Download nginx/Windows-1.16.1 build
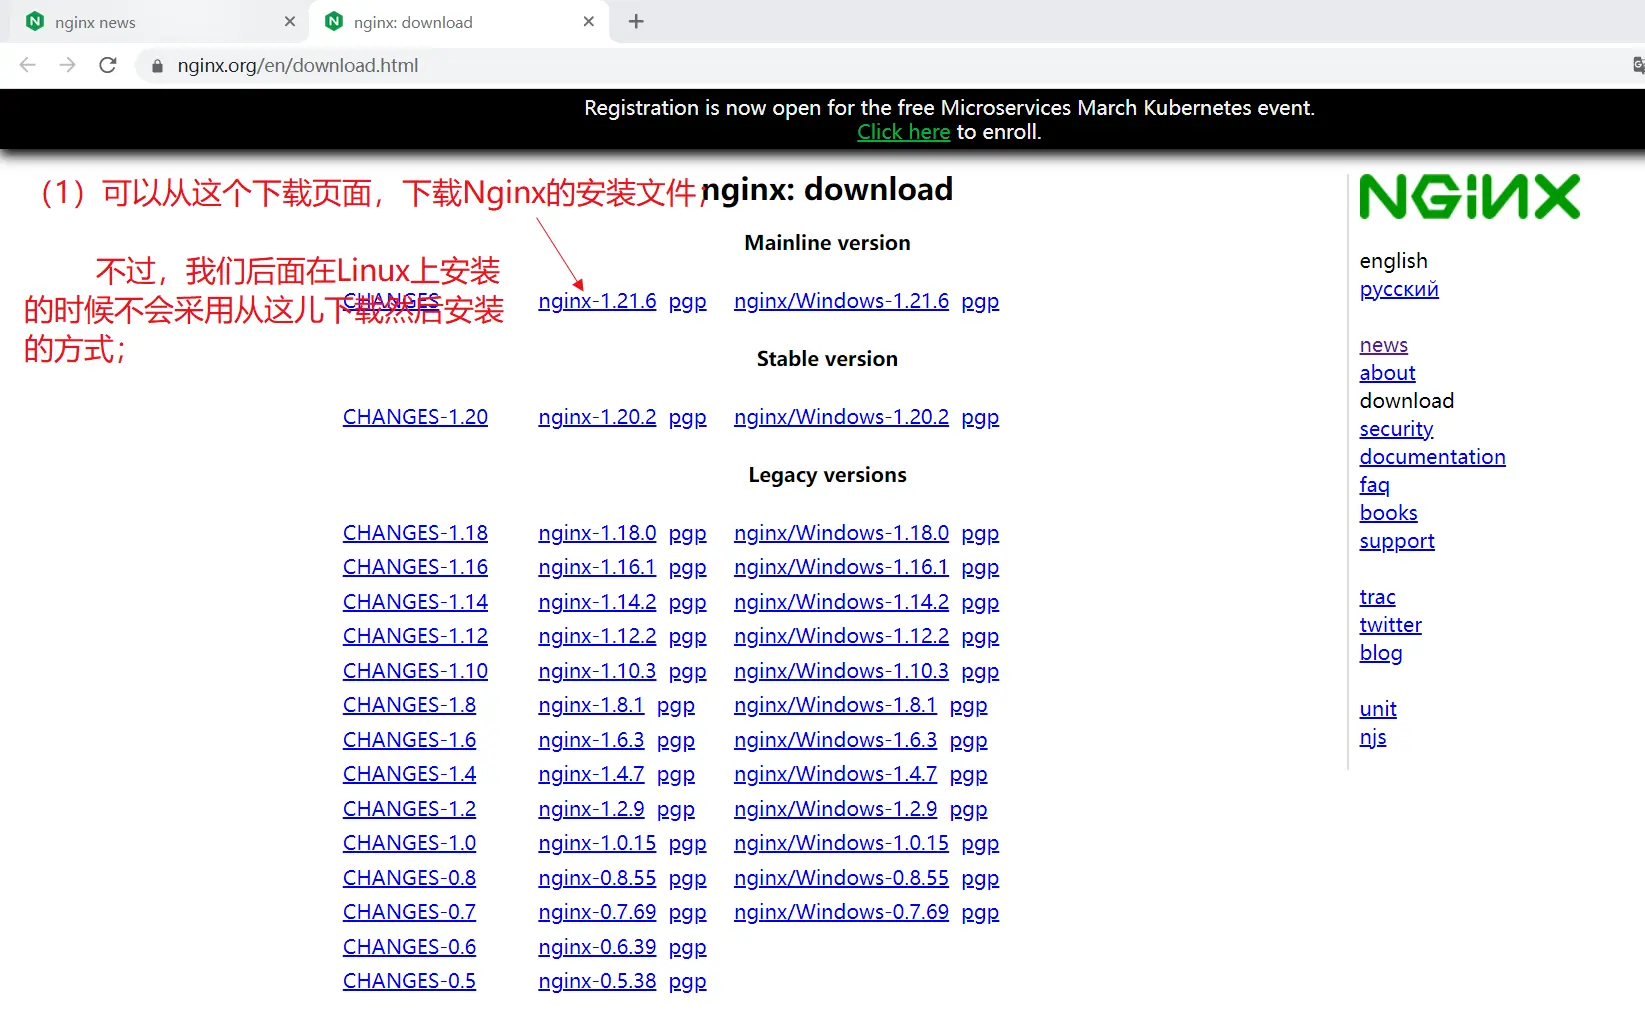Screen dimensions: 1645x1021 coord(841,567)
